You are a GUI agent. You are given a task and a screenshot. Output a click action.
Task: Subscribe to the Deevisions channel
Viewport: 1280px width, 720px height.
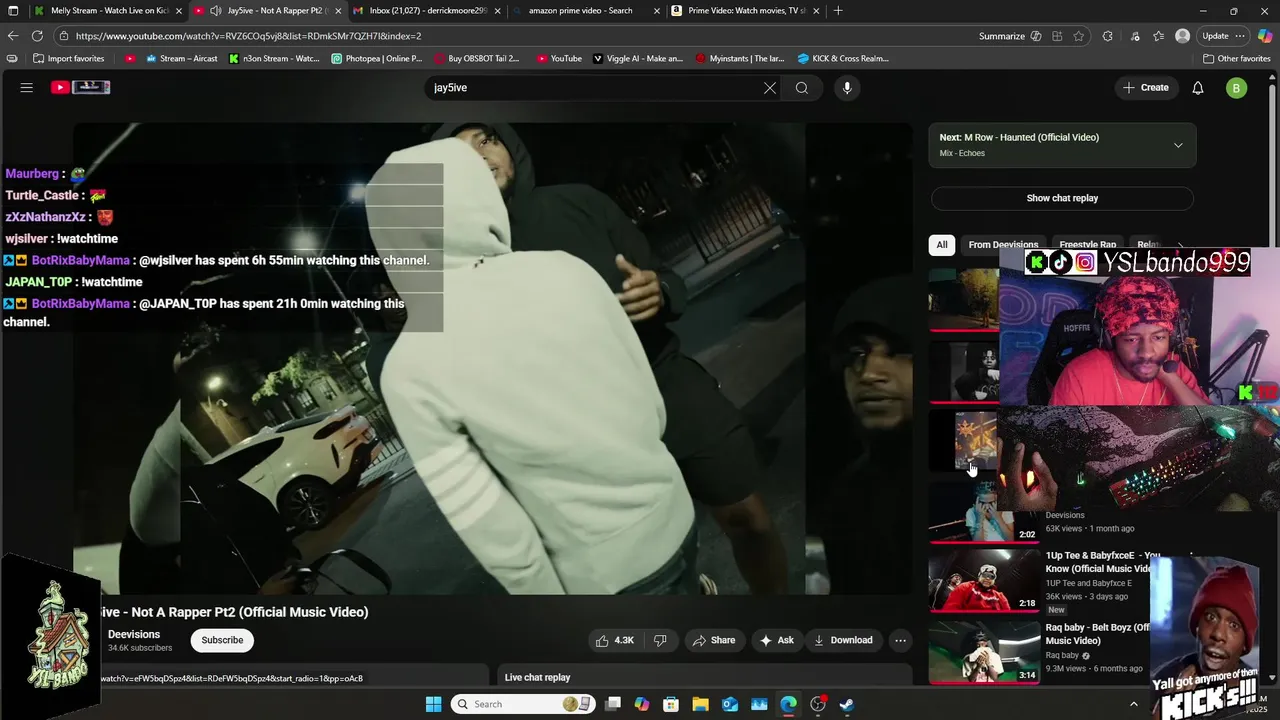pyautogui.click(x=222, y=640)
